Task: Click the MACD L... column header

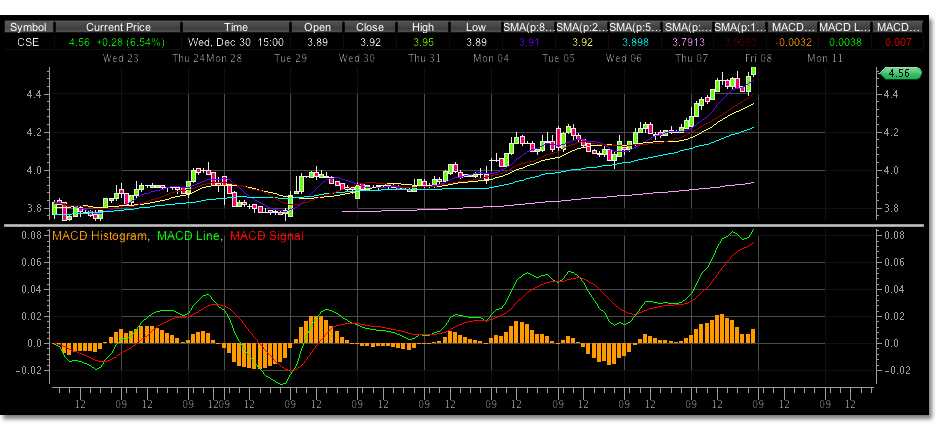Action: point(843,28)
